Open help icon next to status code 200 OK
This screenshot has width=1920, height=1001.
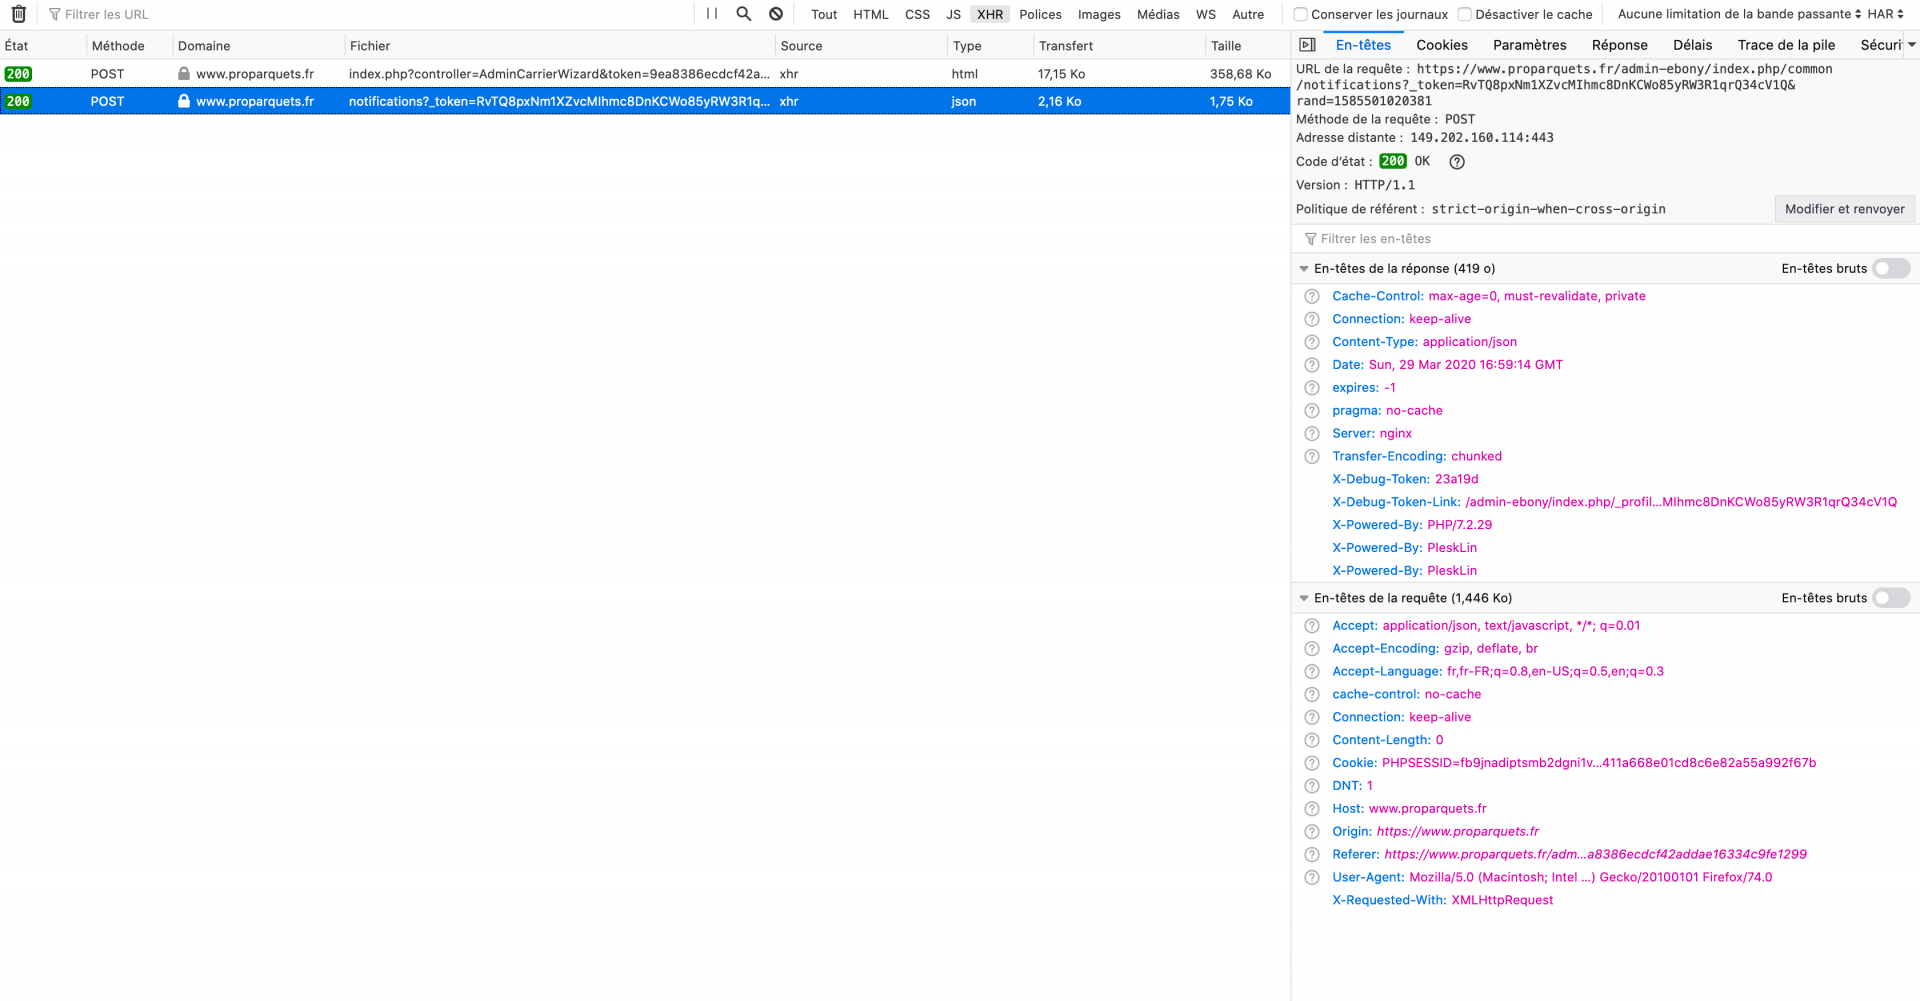pyautogui.click(x=1457, y=162)
